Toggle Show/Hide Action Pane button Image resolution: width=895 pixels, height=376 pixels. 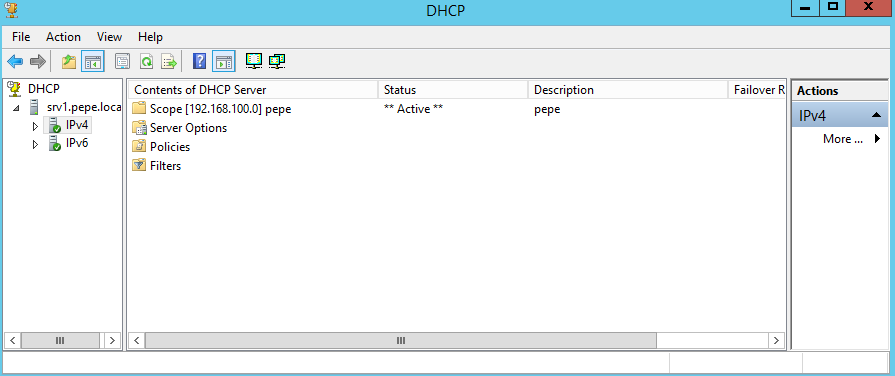coord(223,61)
